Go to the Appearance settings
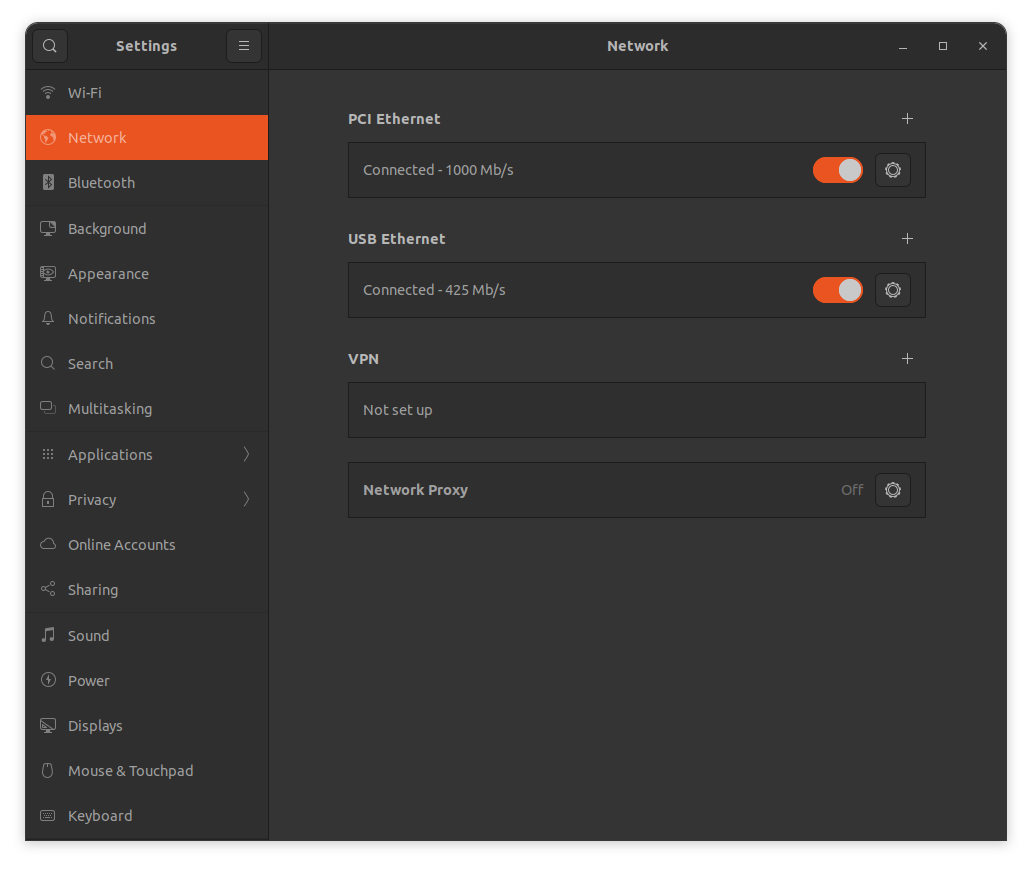 (x=108, y=274)
